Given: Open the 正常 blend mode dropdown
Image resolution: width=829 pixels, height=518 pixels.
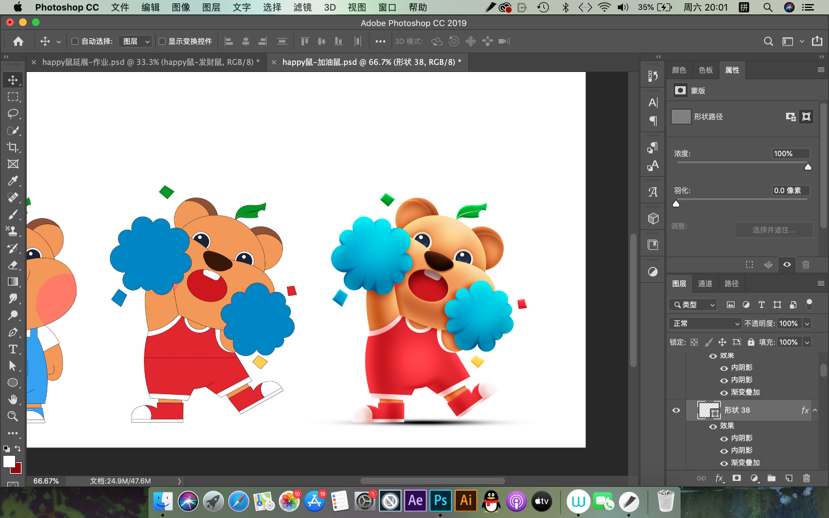Looking at the screenshot, I should 705,323.
